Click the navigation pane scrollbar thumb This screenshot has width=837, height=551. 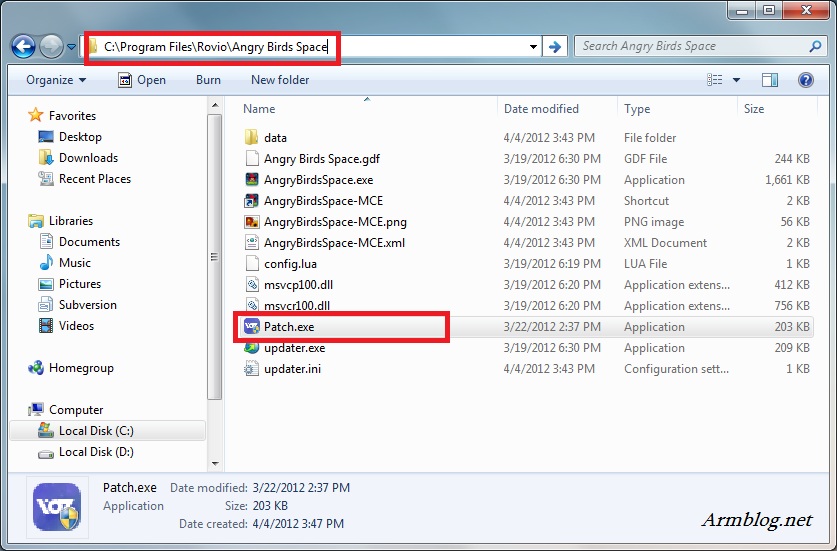tap(215, 256)
